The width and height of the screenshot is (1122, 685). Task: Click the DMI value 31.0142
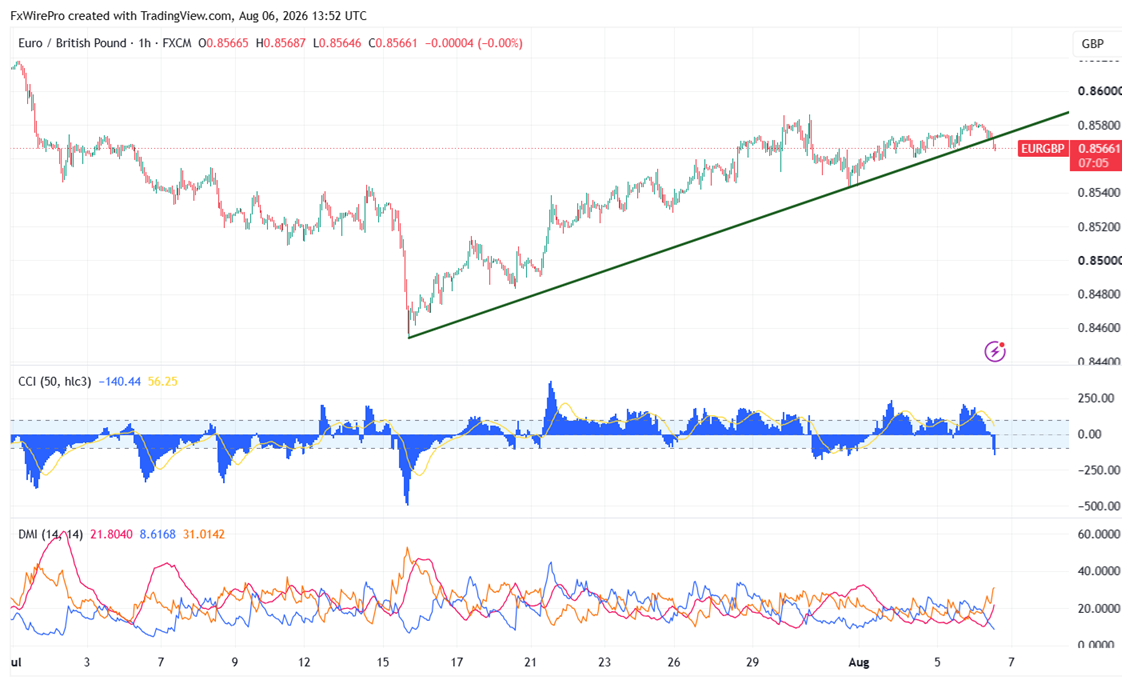click(x=204, y=534)
